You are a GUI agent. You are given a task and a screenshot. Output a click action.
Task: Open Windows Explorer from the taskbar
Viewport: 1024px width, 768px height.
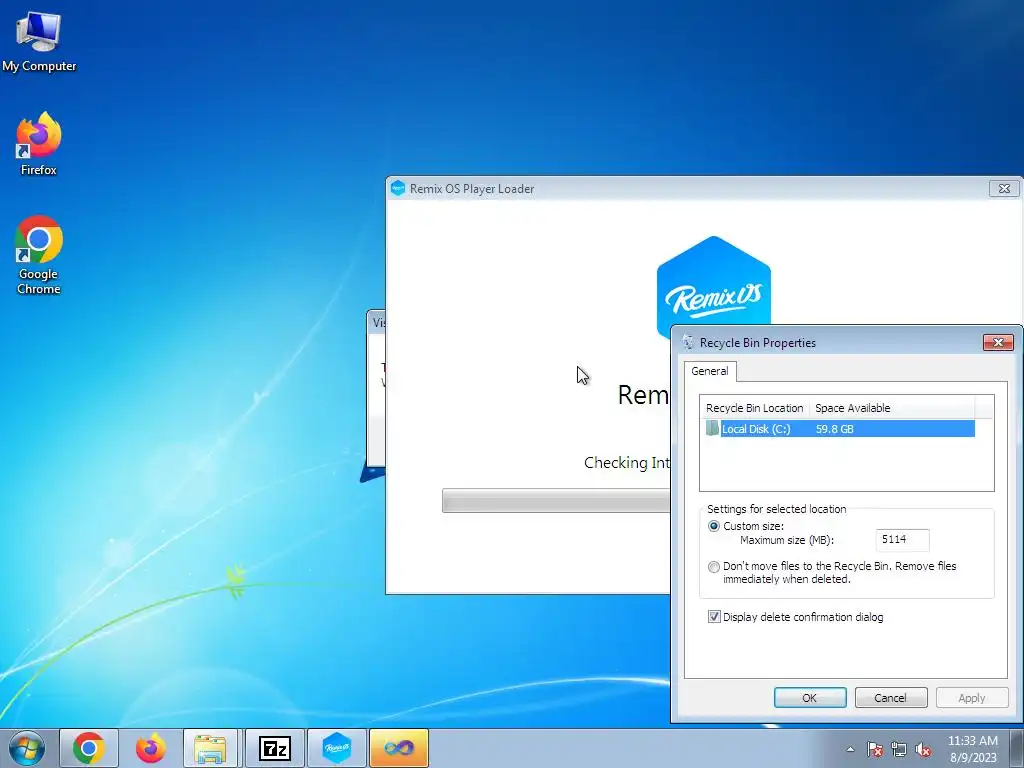pyautogui.click(x=210, y=748)
